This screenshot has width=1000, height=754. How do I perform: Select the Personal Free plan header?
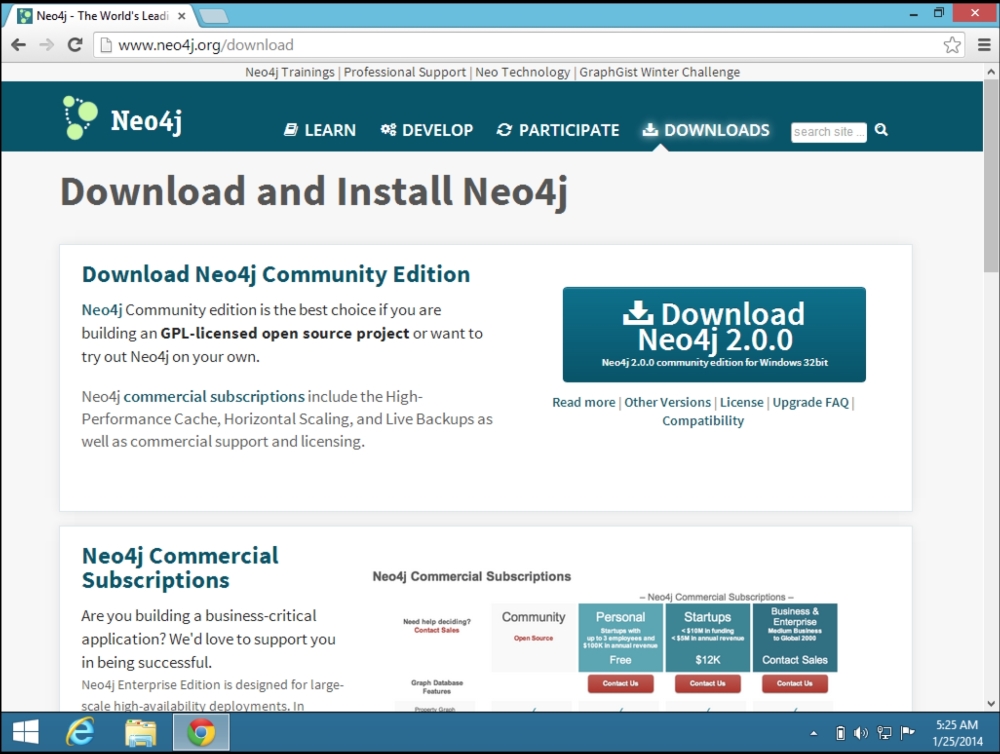tap(621, 637)
